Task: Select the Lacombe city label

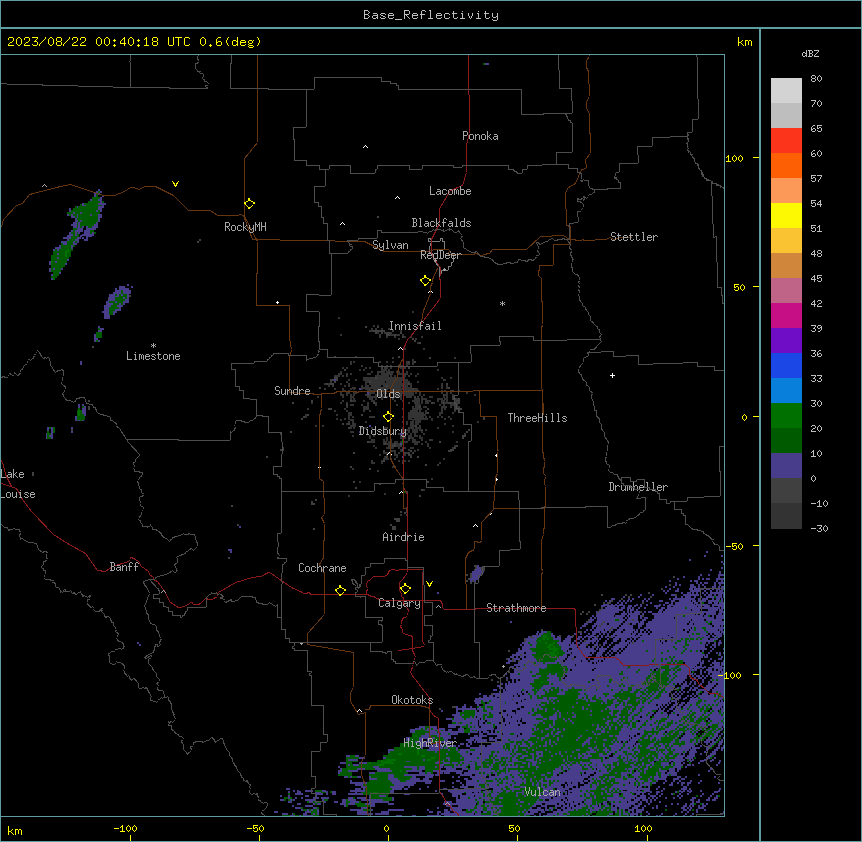Action: tap(450, 191)
